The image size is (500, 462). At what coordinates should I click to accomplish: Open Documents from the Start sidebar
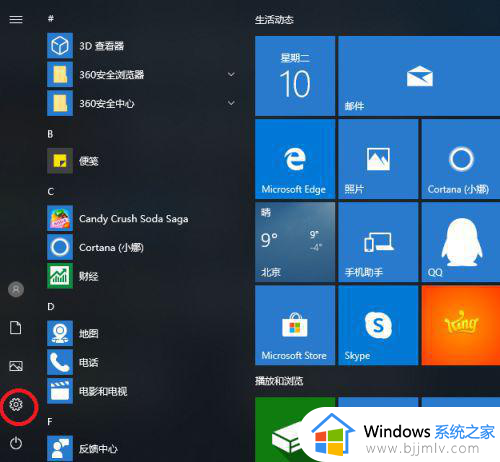pyautogui.click(x=16, y=328)
